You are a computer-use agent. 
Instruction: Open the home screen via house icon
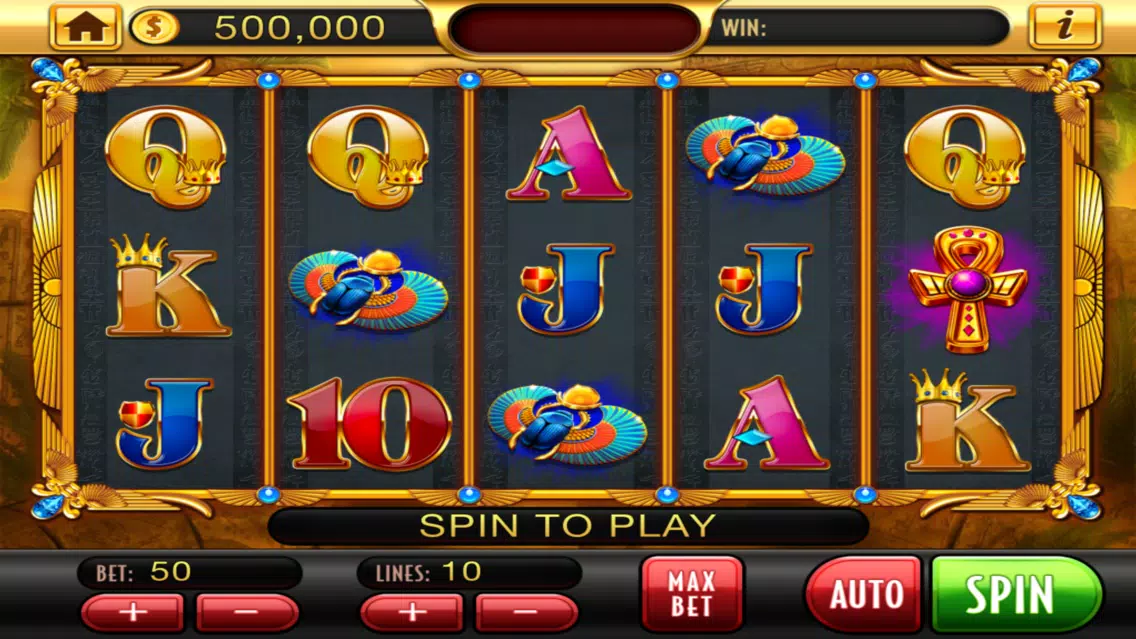[x=85, y=27]
